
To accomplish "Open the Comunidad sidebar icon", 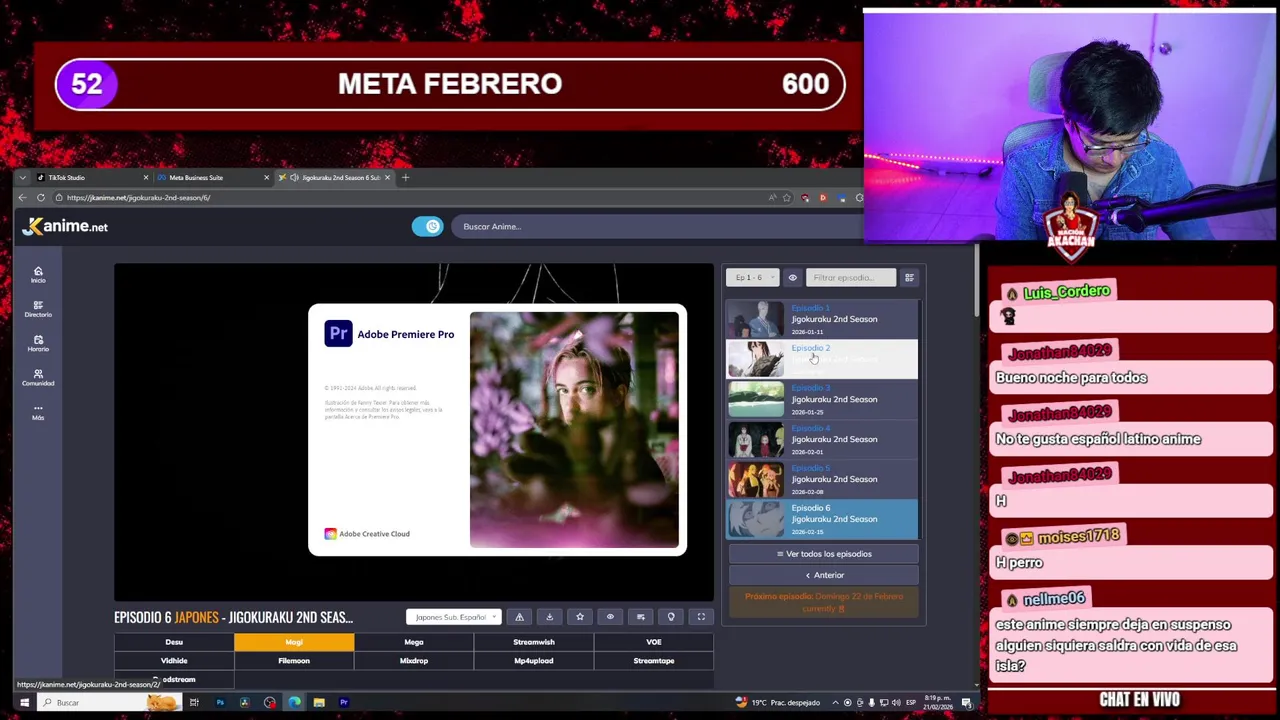I will (x=38, y=377).
